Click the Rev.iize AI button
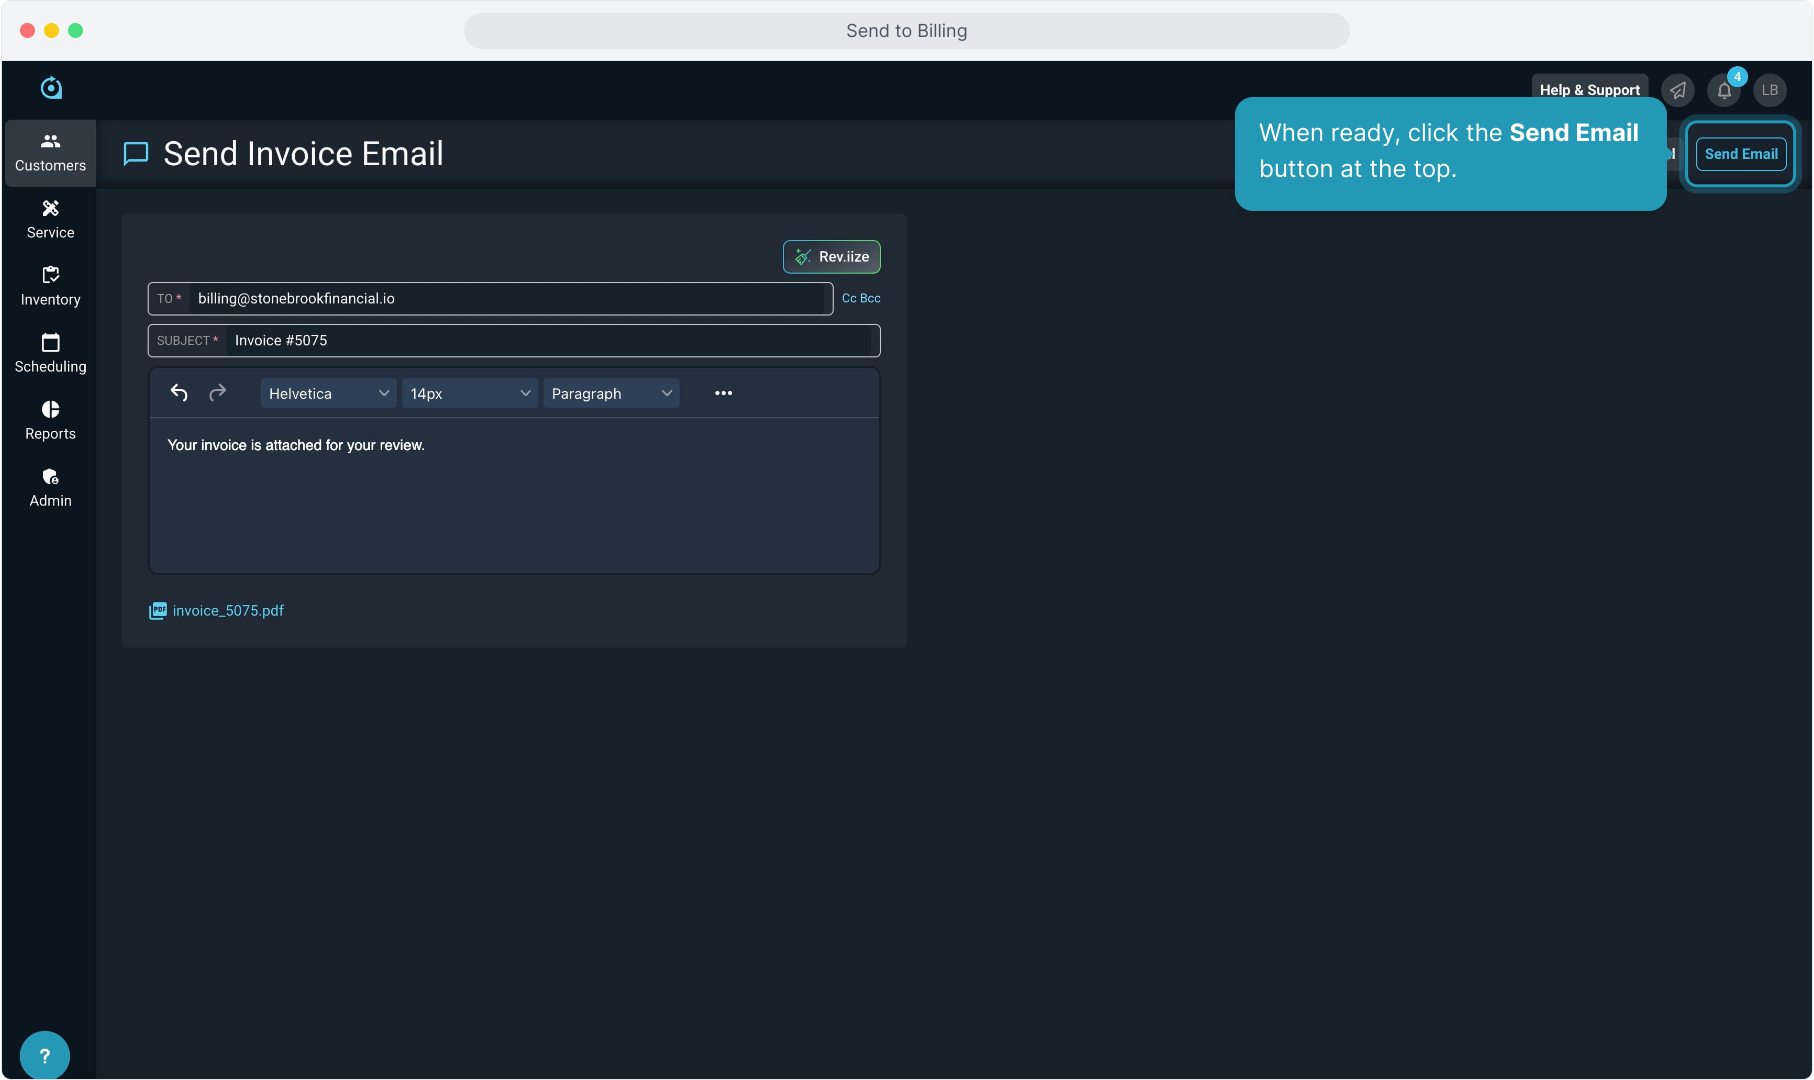This screenshot has width=1814, height=1080. pyautogui.click(x=831, y=257)
